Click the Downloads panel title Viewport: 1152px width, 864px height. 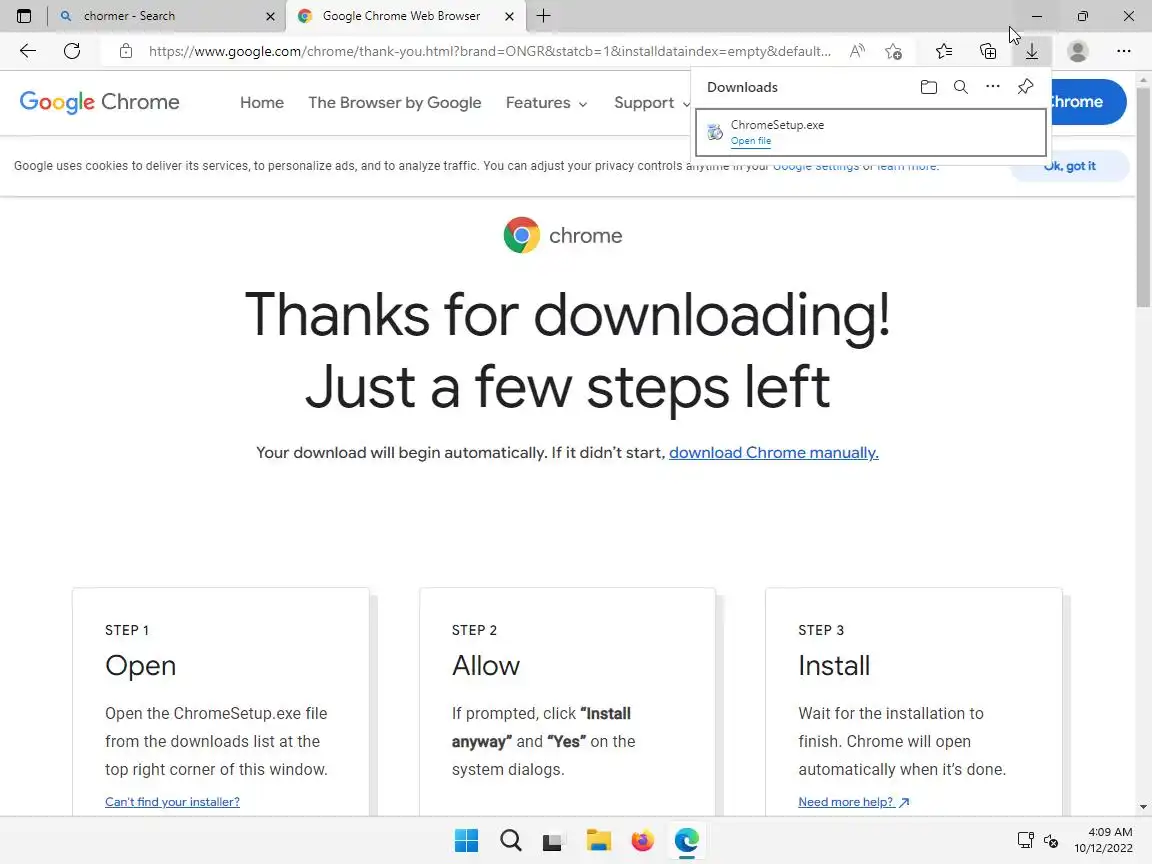[x=742, y=87]
